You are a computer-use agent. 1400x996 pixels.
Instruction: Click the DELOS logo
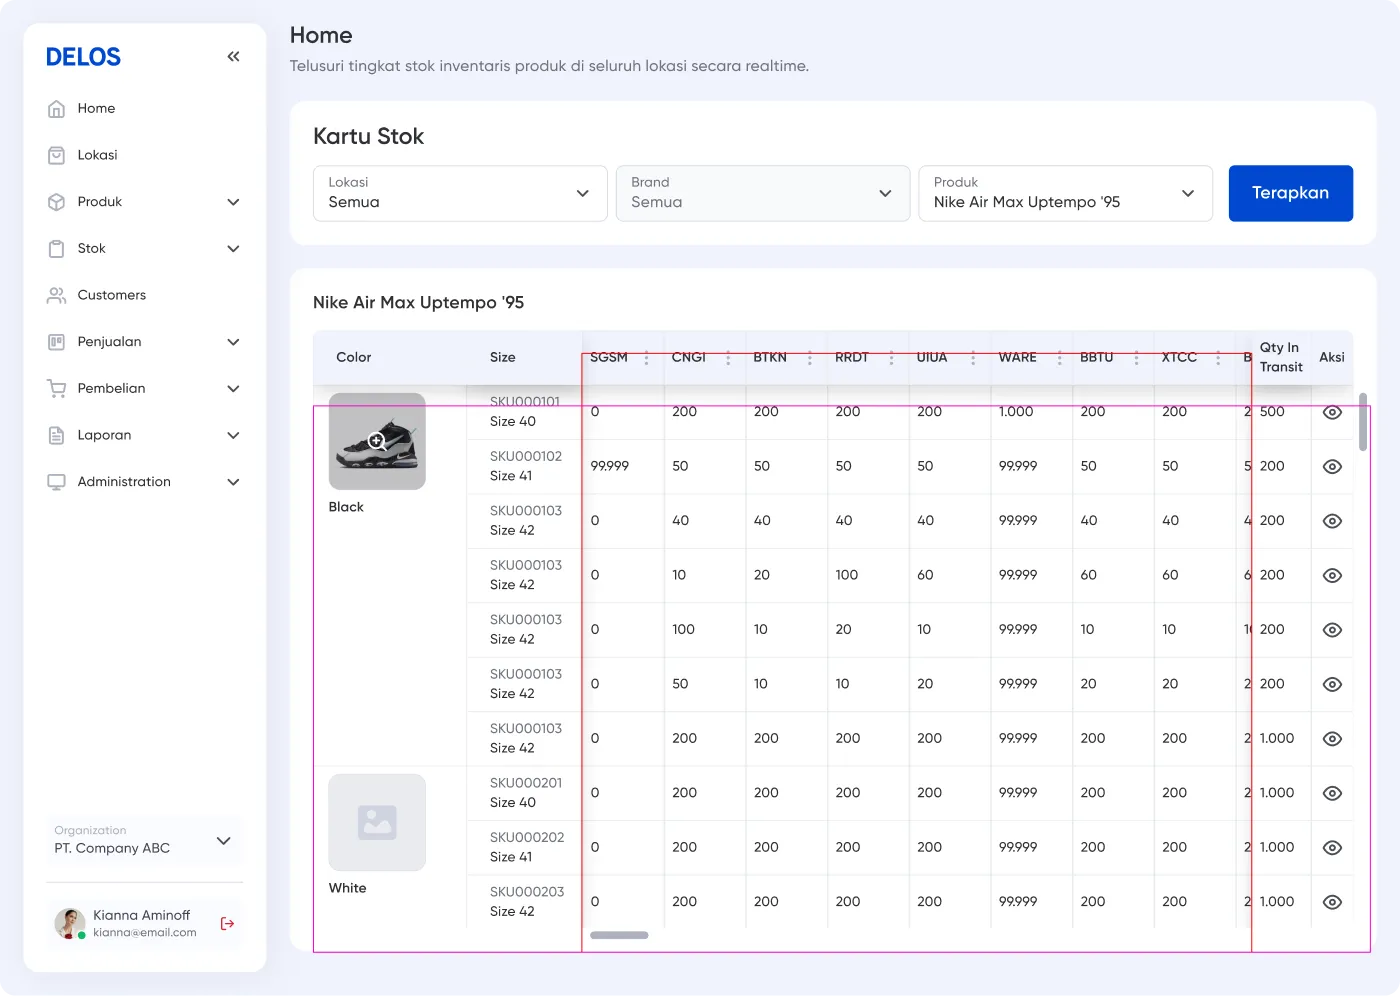[x=83, y=57]
